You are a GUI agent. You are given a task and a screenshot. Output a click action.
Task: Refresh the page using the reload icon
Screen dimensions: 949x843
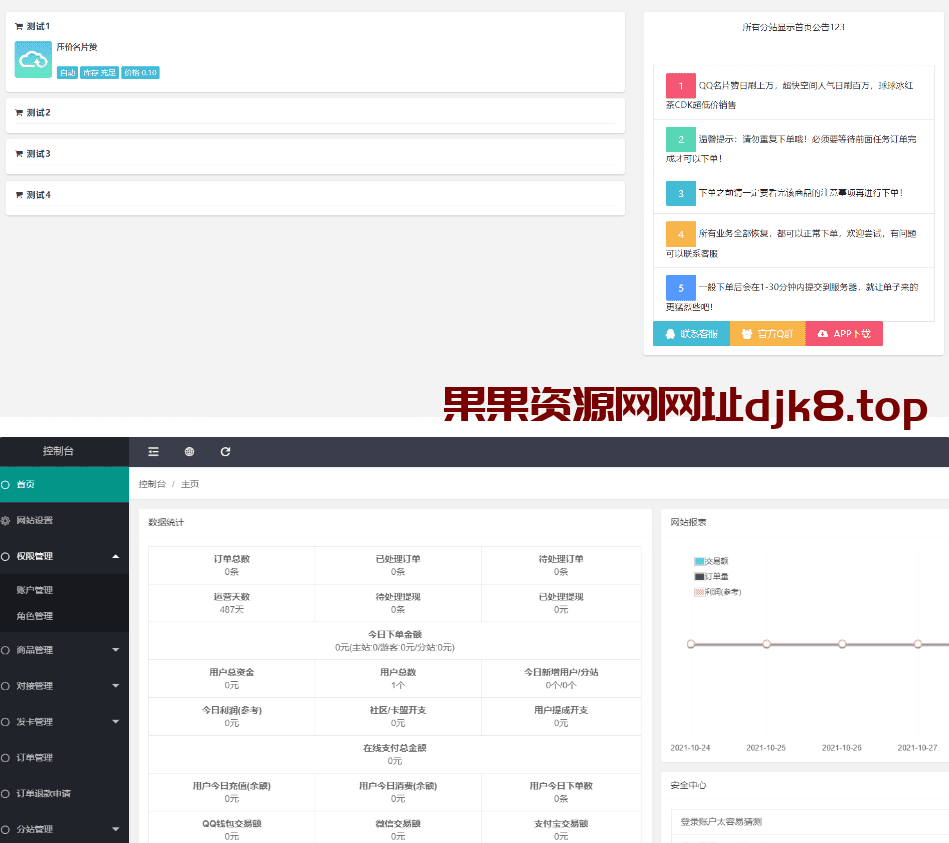coord(224,452)
